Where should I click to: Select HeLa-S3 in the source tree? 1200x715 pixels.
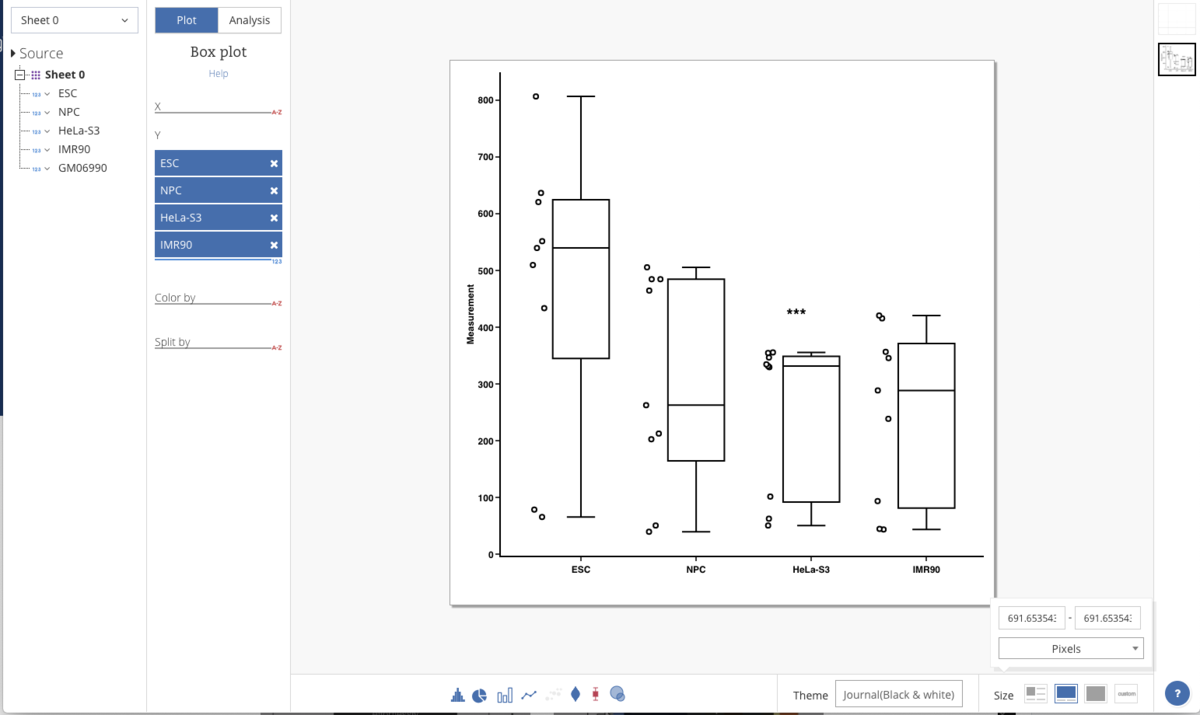[79, 131]
